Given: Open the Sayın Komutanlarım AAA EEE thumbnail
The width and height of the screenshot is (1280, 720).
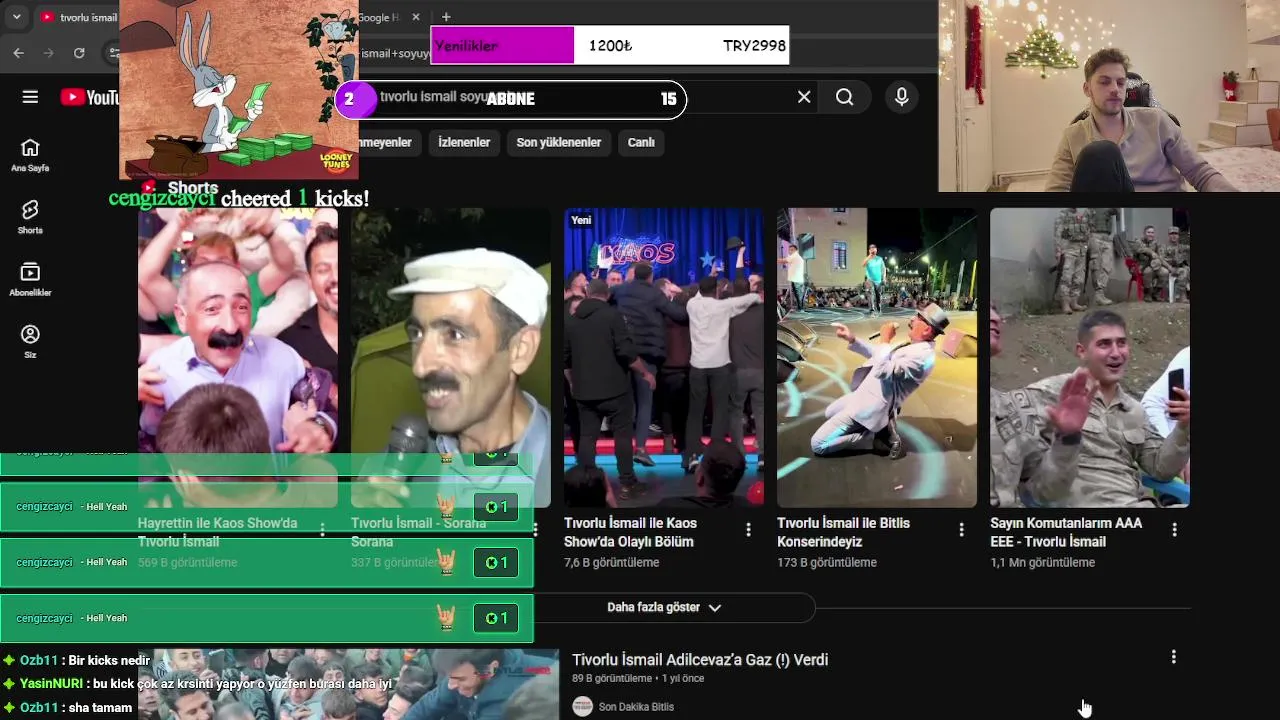Looking at the screenshot, I should [x=1090, y=357].
